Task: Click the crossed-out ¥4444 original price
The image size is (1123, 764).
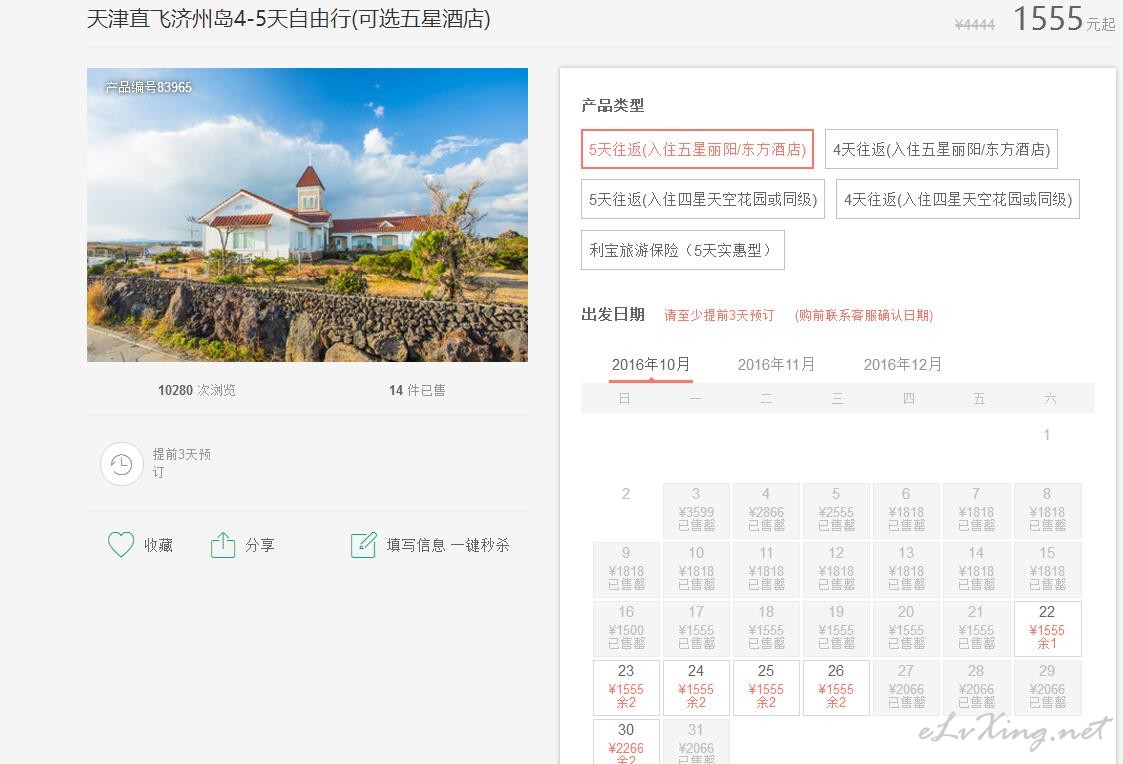Action: pyautogui.click(x=975, y=24)
